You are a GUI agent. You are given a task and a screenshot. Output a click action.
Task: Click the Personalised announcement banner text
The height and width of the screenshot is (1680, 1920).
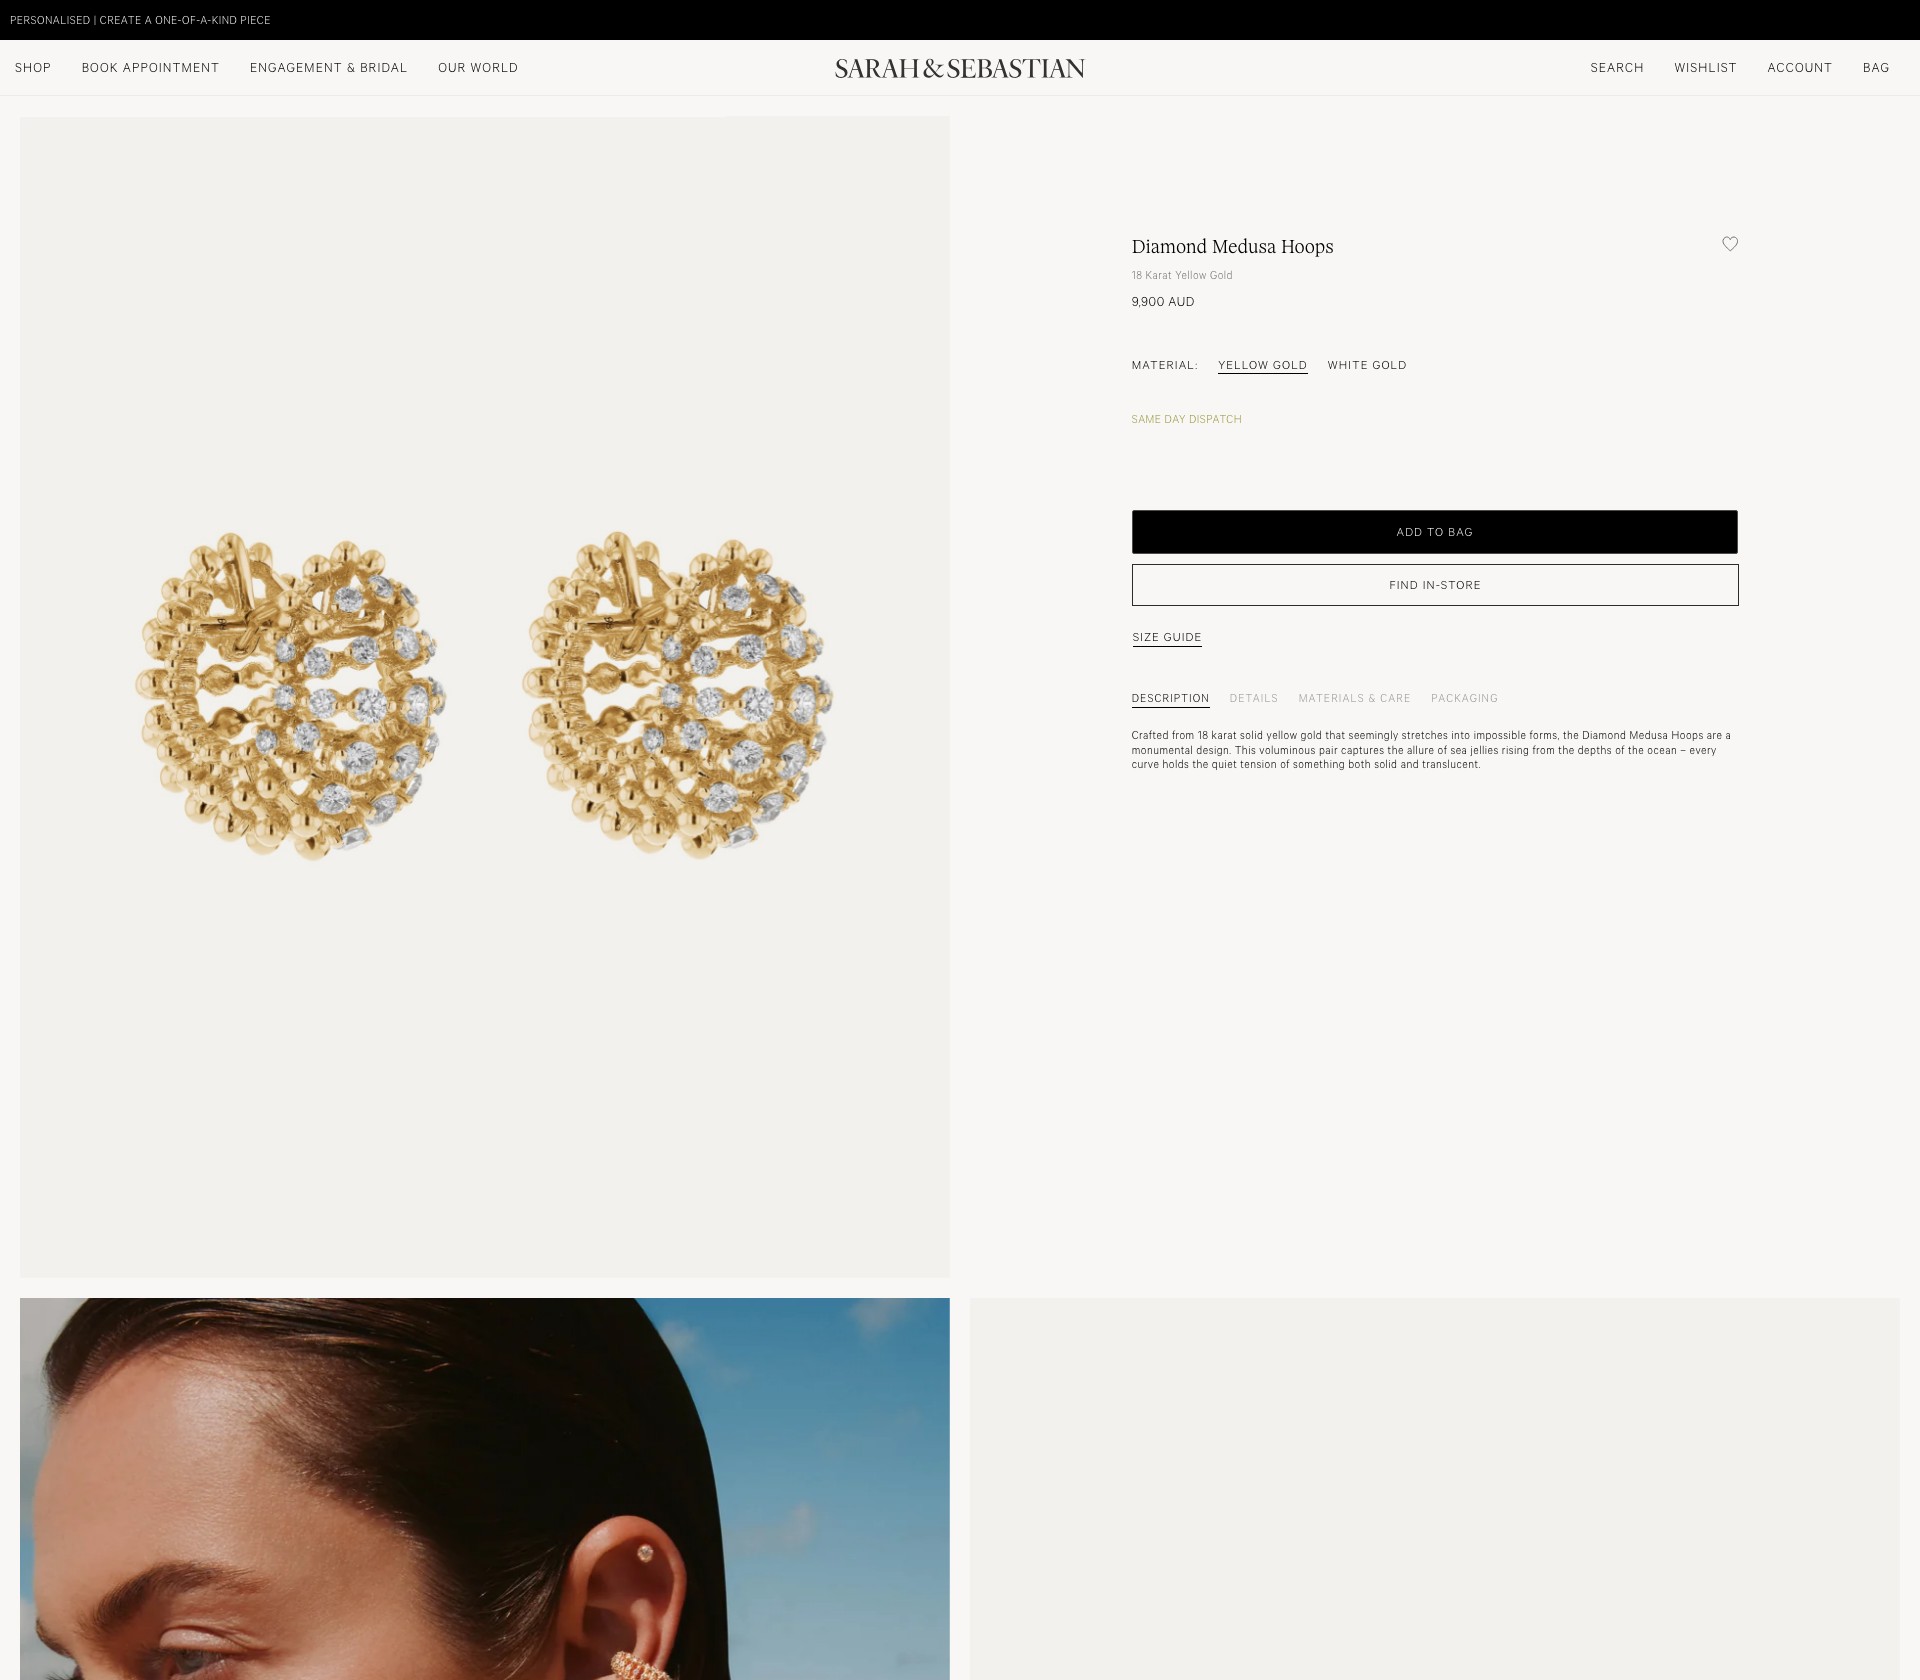click(x=140, y=20)
